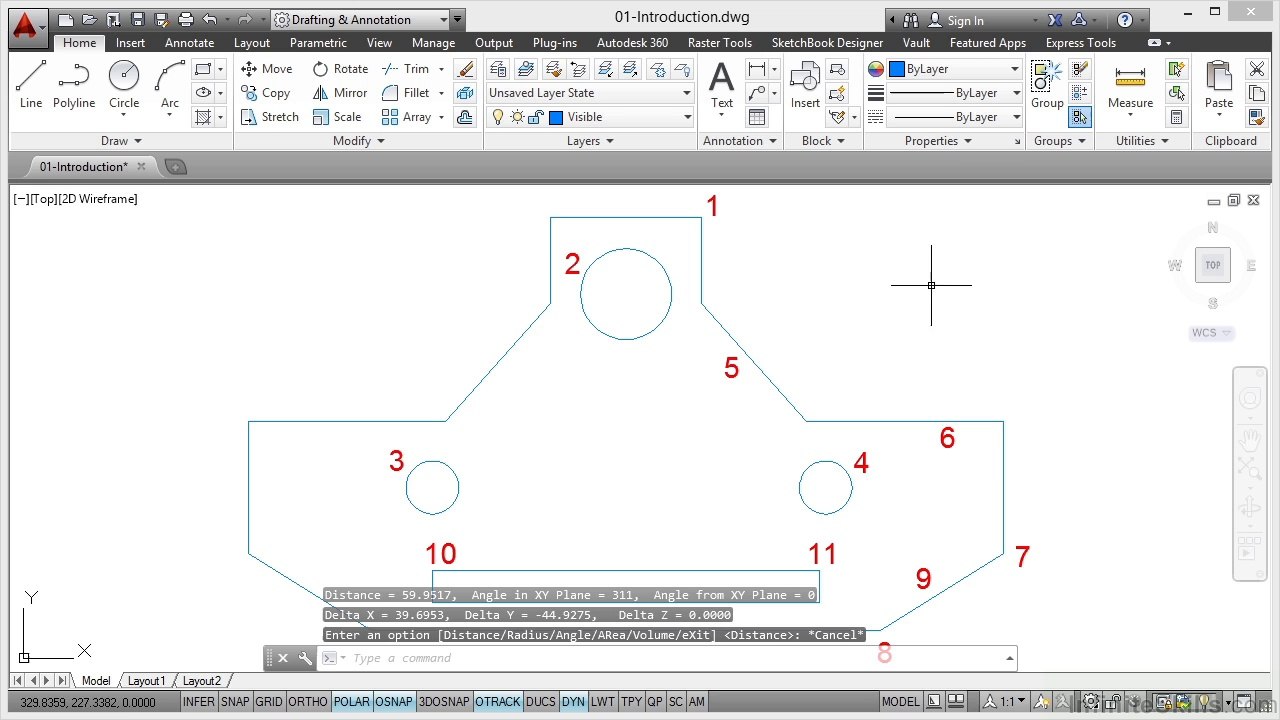The width and height of the screenshot is (1280, 720).
Task: Click the Undo arrow in quick access toolbar
Action: [209, 20]
